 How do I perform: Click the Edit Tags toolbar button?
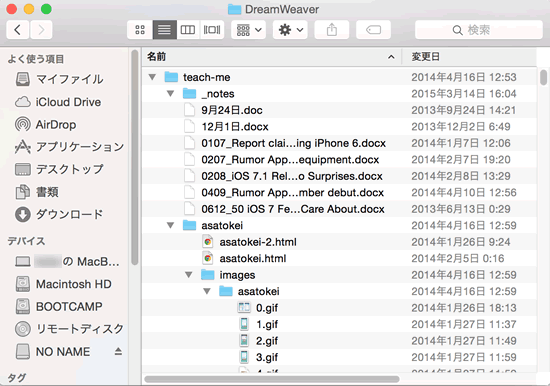(373, 30)
